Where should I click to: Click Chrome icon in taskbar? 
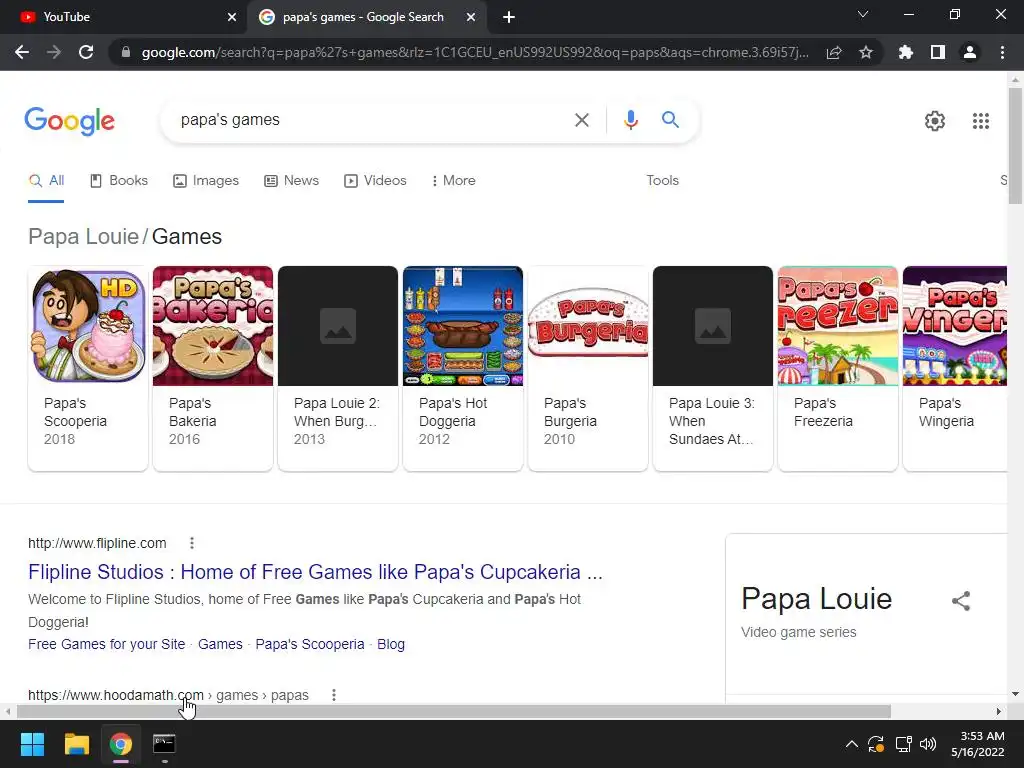point(121,744)
